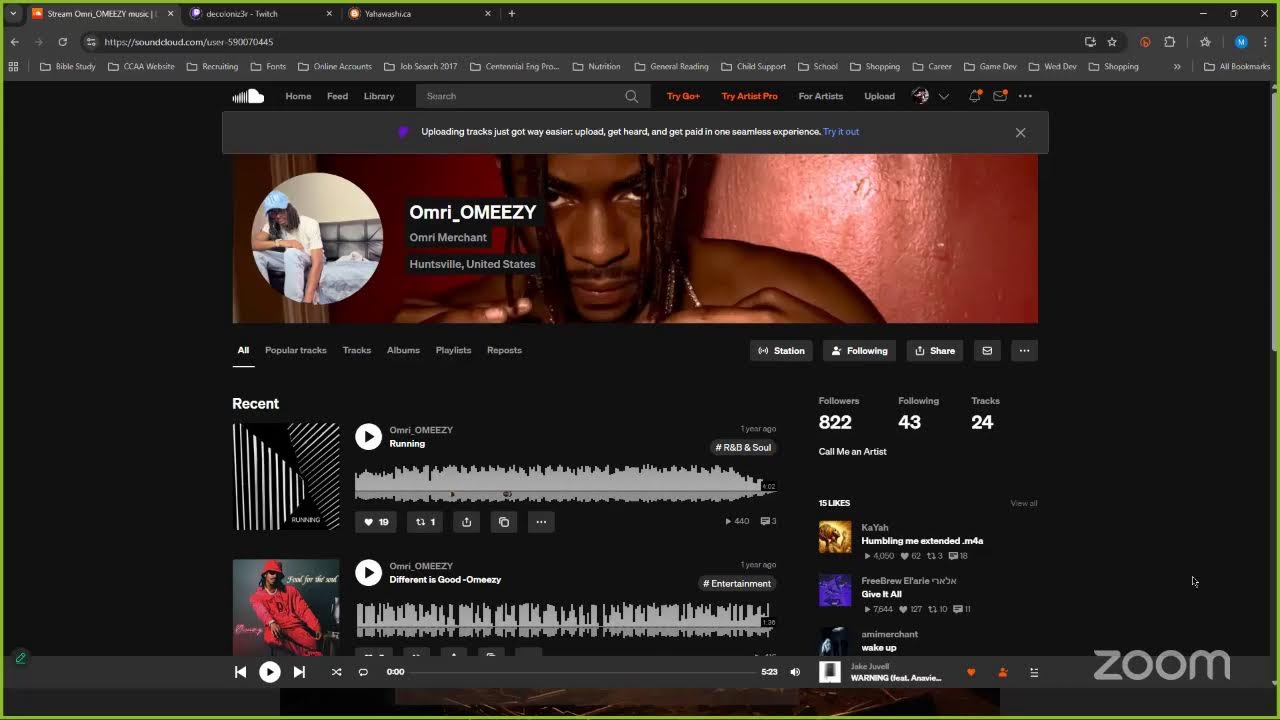Image resolution: width=1280 pixels, height=720 pixels.
Task: Click Try Go+ link
Action: click(x=684, y=96)
